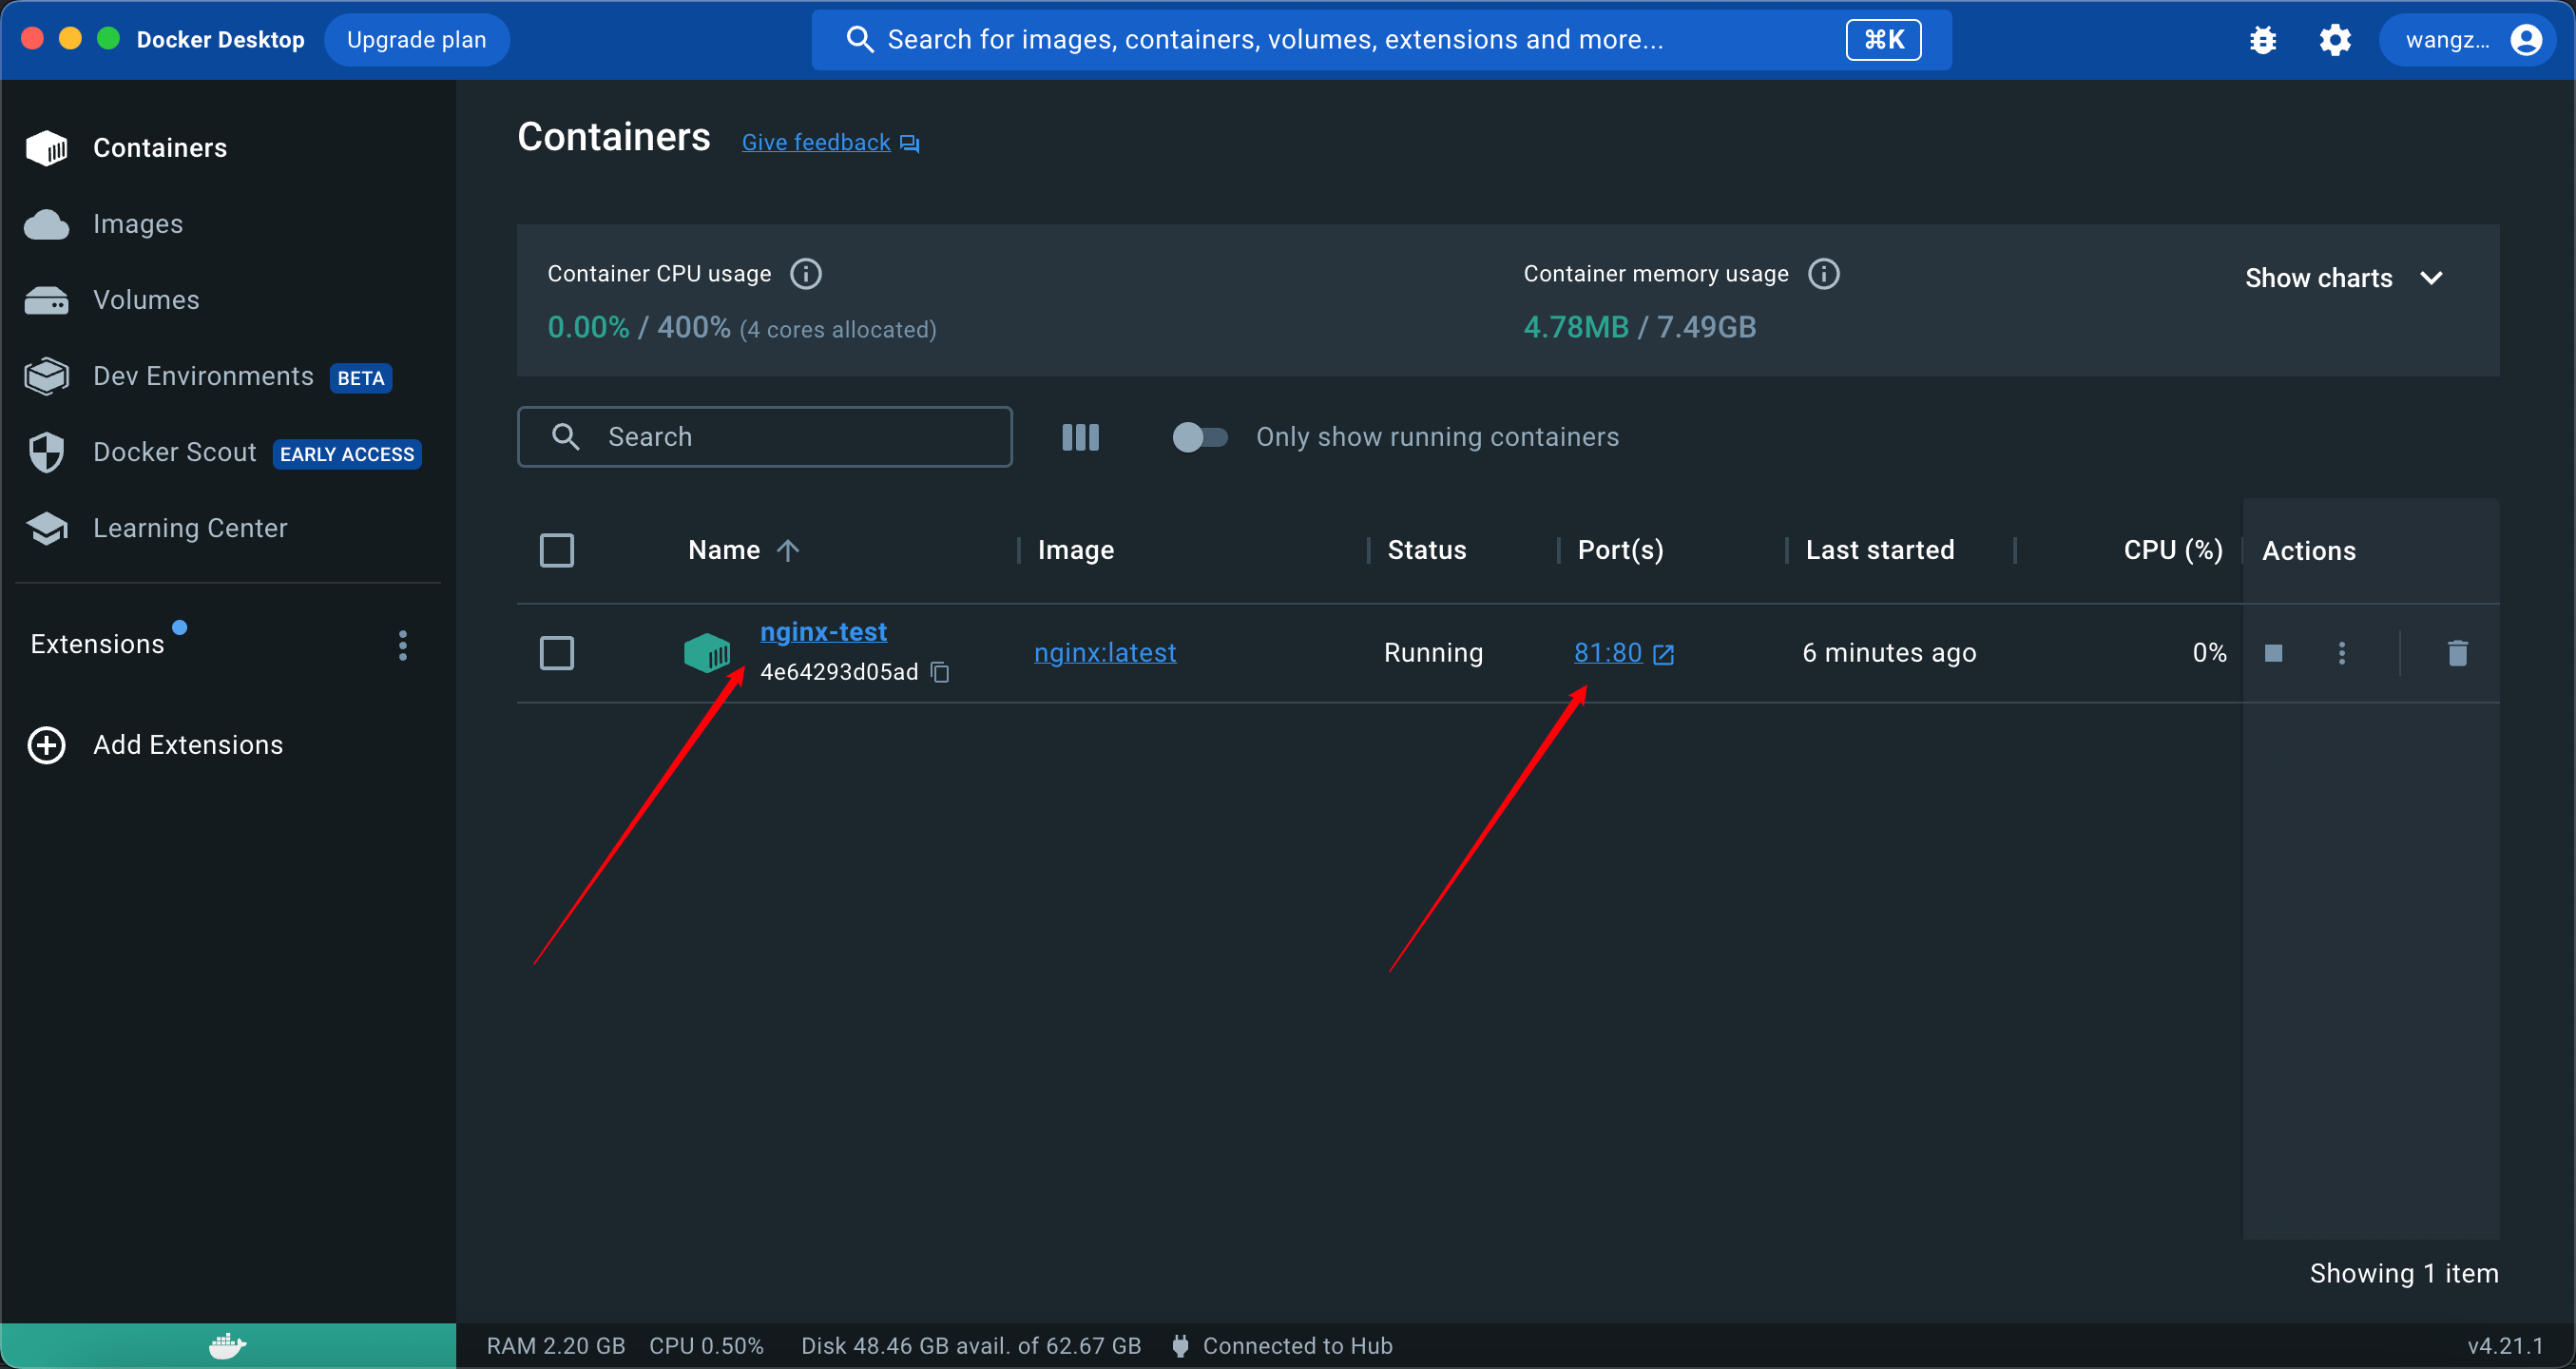Screen dimensions: 2576x1369
Task: Open the nginx-test row more actions menu
Action: pos(2341,653)
